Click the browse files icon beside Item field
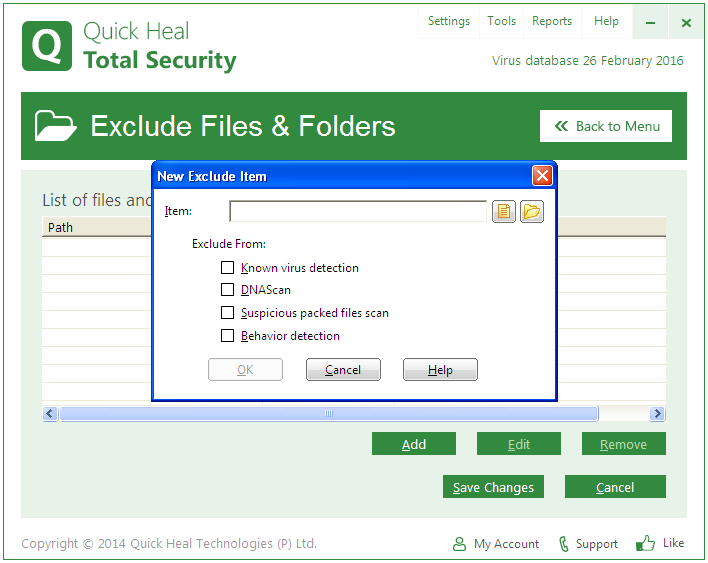Viewport: 708px width, 563px height. [x=503, y=211]
